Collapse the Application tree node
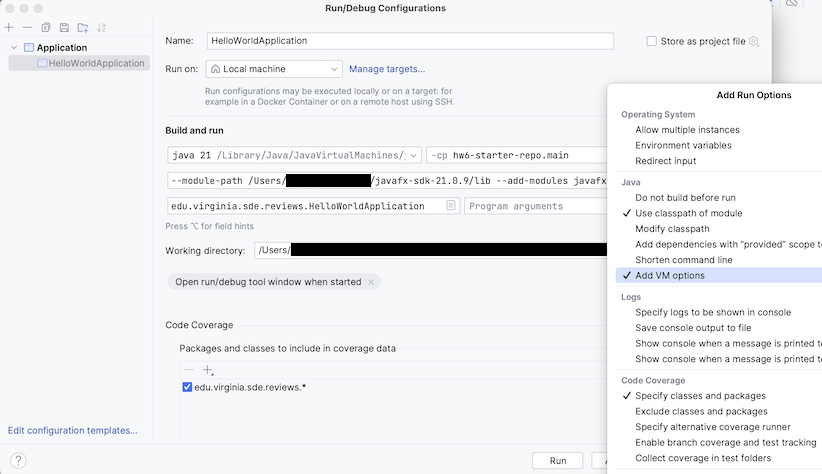Screen dimensions: 822x474 point(13,47)
